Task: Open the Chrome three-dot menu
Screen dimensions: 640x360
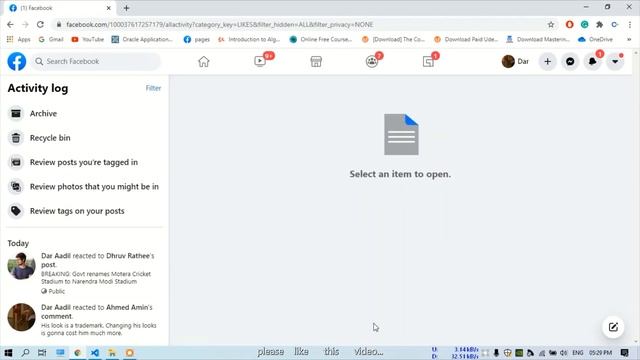Action: coord(630,24)
